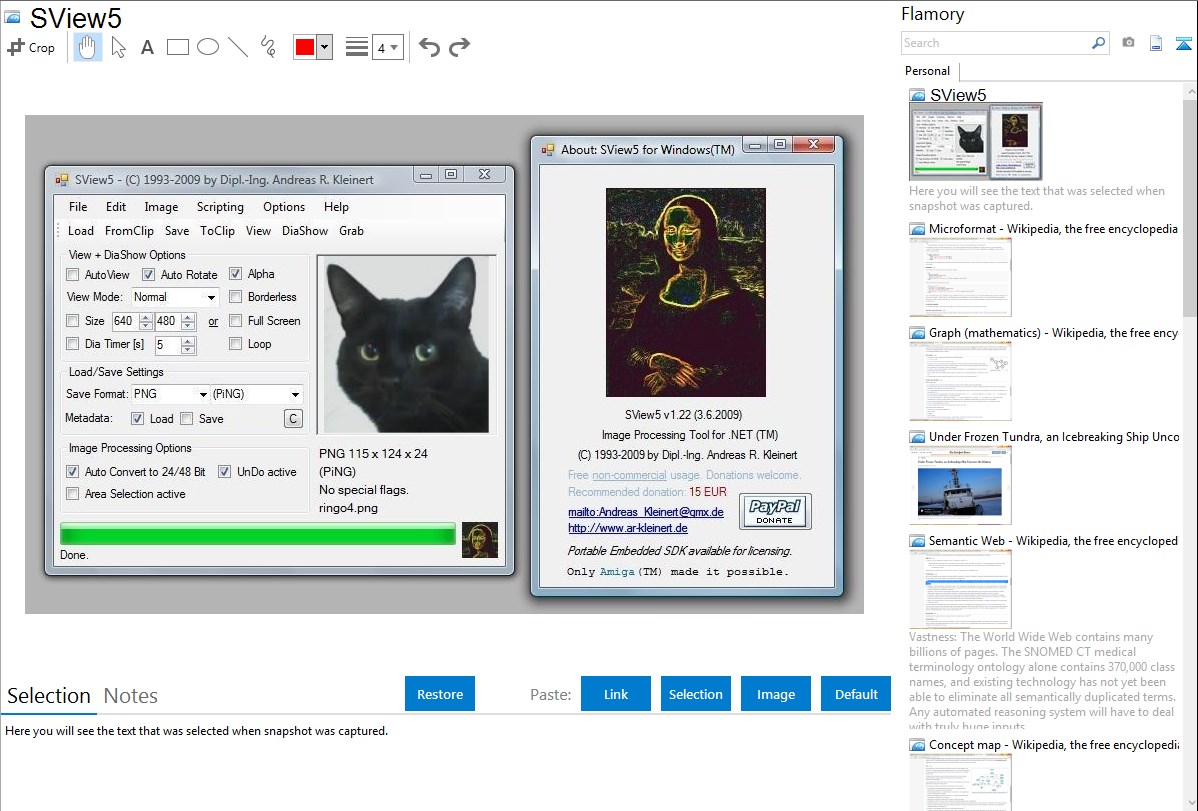Choose the arrow pointer selection tool

tap(118, 47)
